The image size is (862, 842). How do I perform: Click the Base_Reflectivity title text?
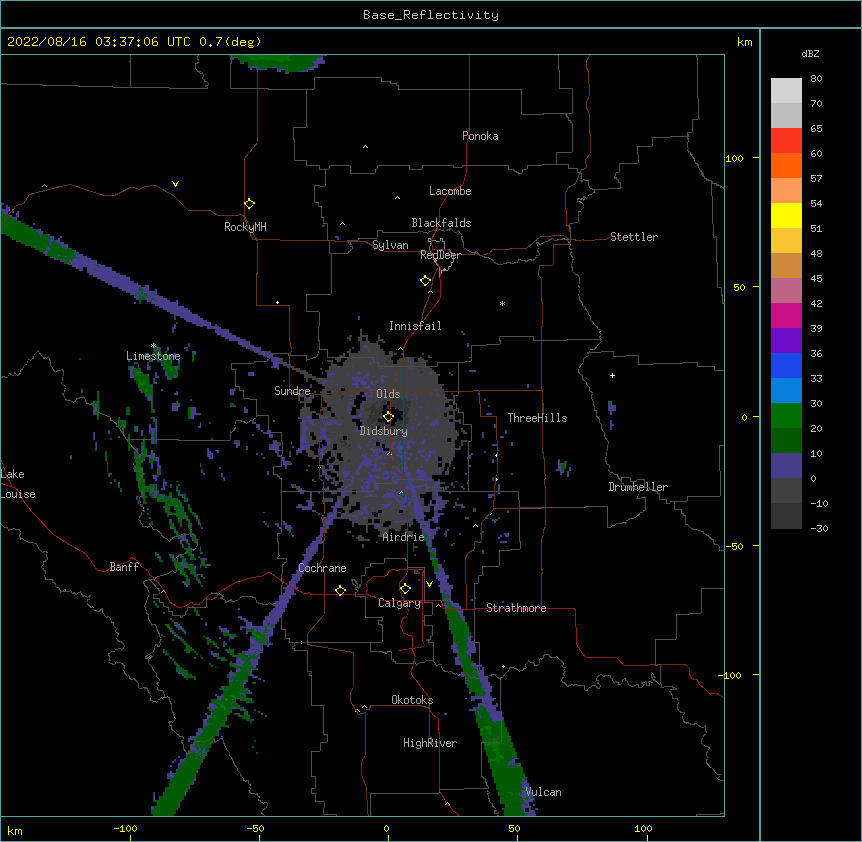[x=431, y=15]
